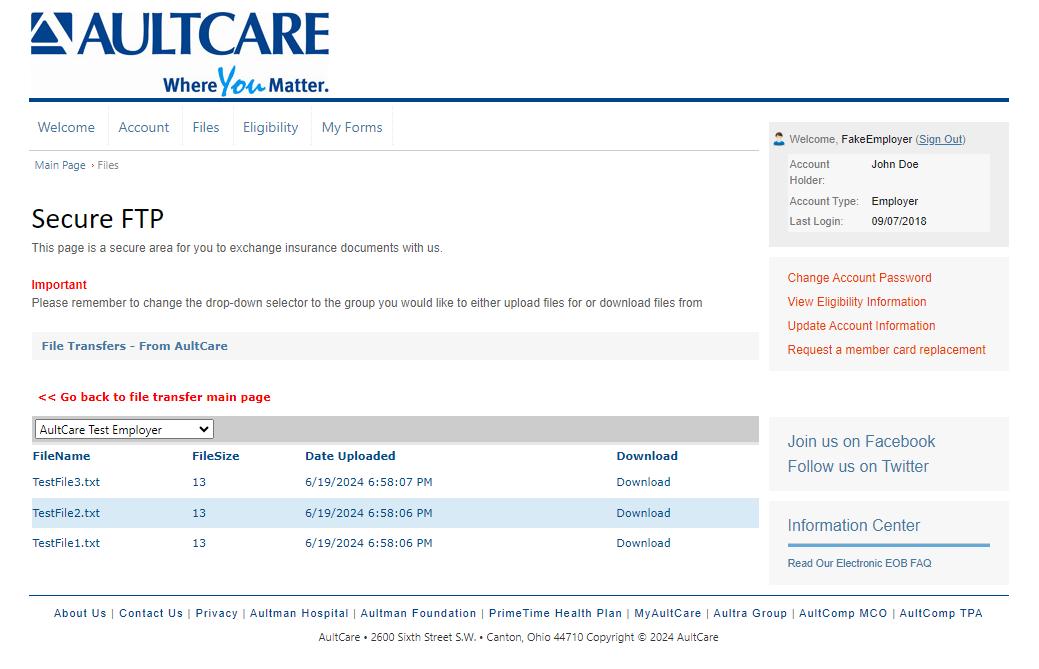The height and width of the screenshot is (669, 1039).
Task: Click the Download column header
Action: point(647,456)
